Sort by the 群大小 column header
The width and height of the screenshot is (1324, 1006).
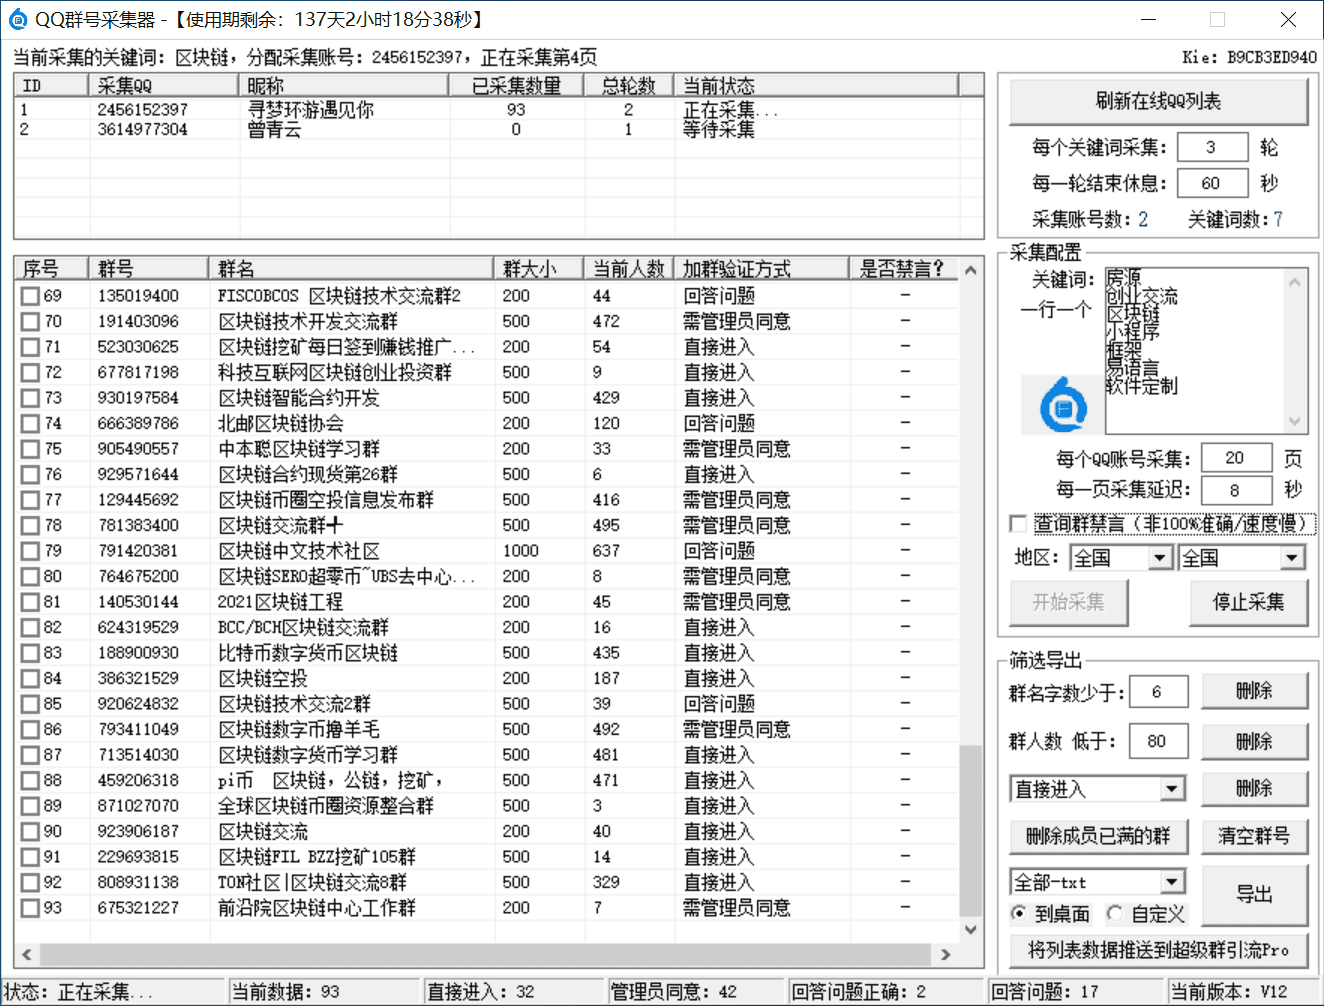(539, 268)
